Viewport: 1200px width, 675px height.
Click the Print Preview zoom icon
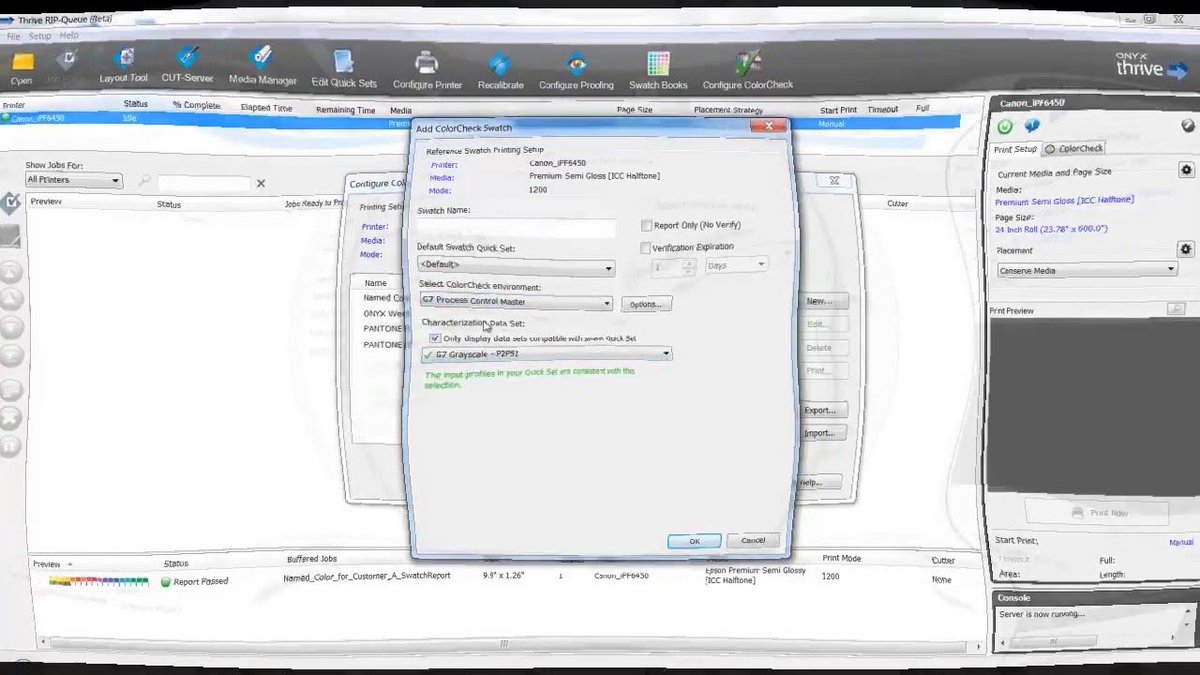(x=1177, y=309)
